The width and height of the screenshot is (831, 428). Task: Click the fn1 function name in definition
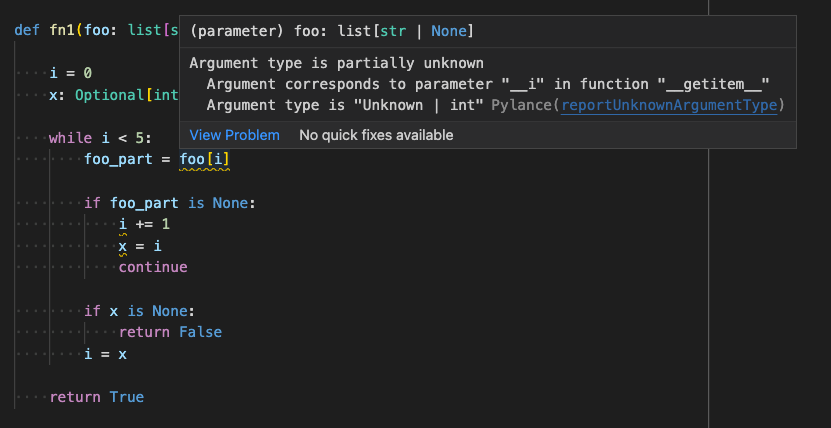(63, 30)
